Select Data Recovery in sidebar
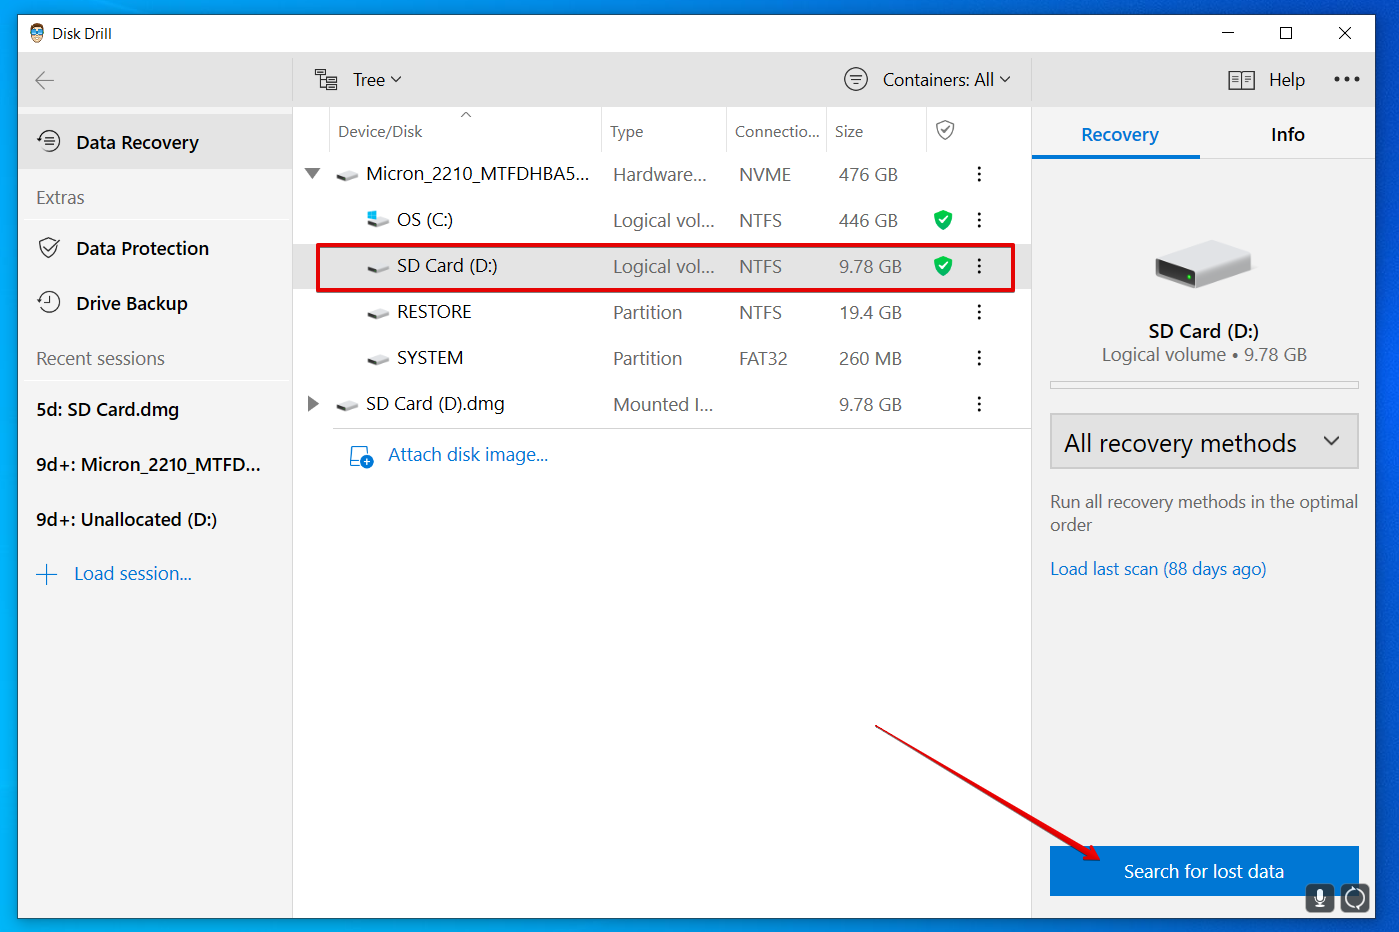The image size is (1399, 932). 155,142
